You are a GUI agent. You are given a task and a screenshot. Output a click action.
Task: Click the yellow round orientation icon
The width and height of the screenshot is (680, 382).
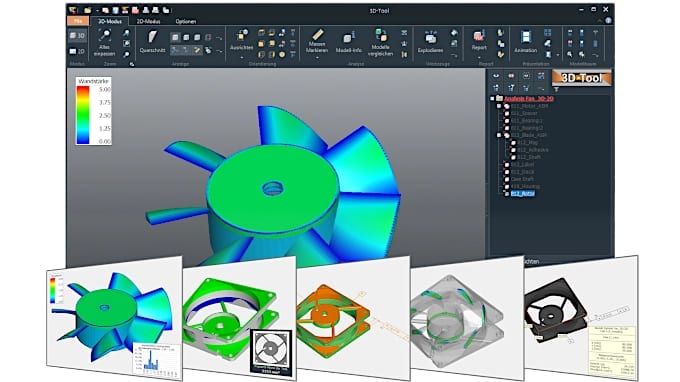[282, 55]
